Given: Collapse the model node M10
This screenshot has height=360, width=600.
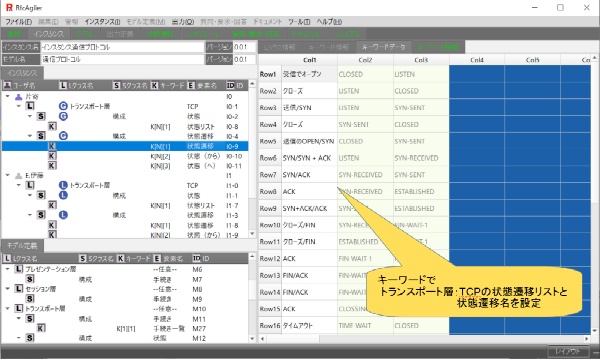Looking at the screenshot, I should (8, 308).
